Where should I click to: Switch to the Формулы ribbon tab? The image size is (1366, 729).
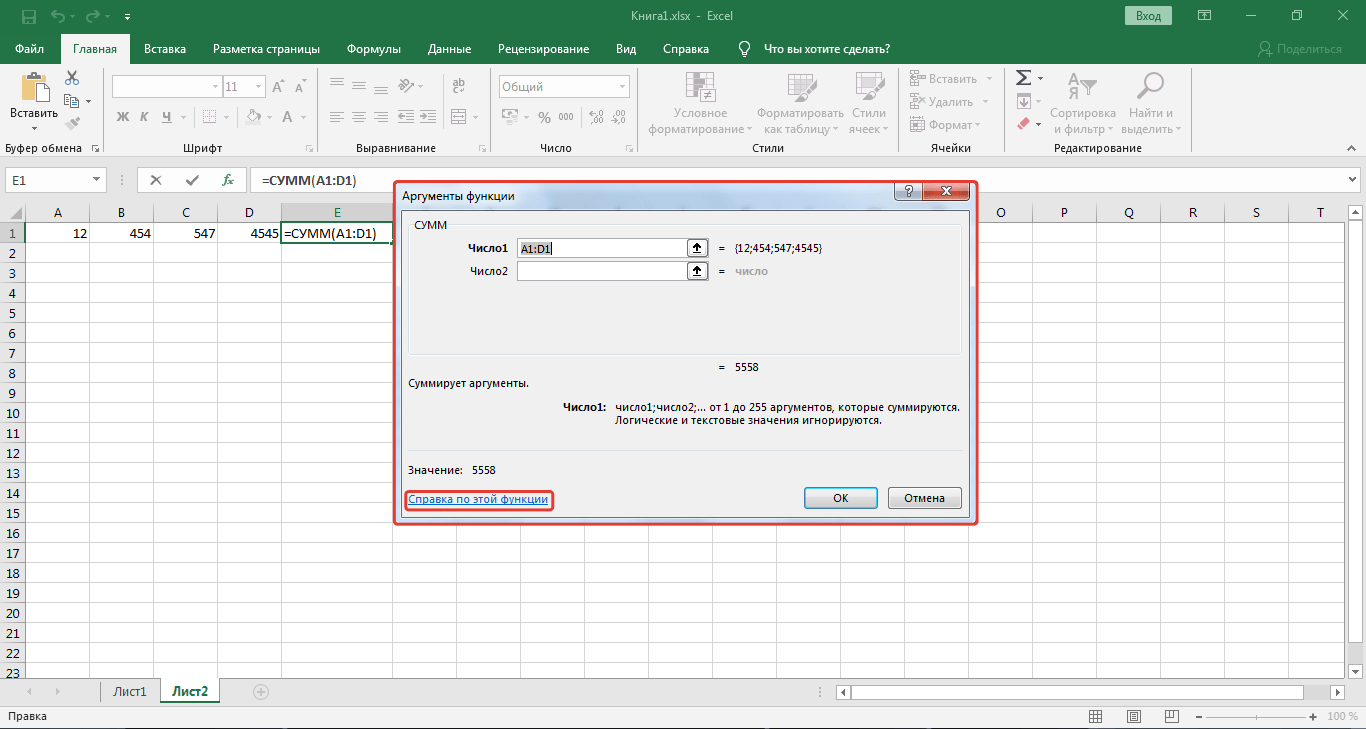tap(374, 49)
